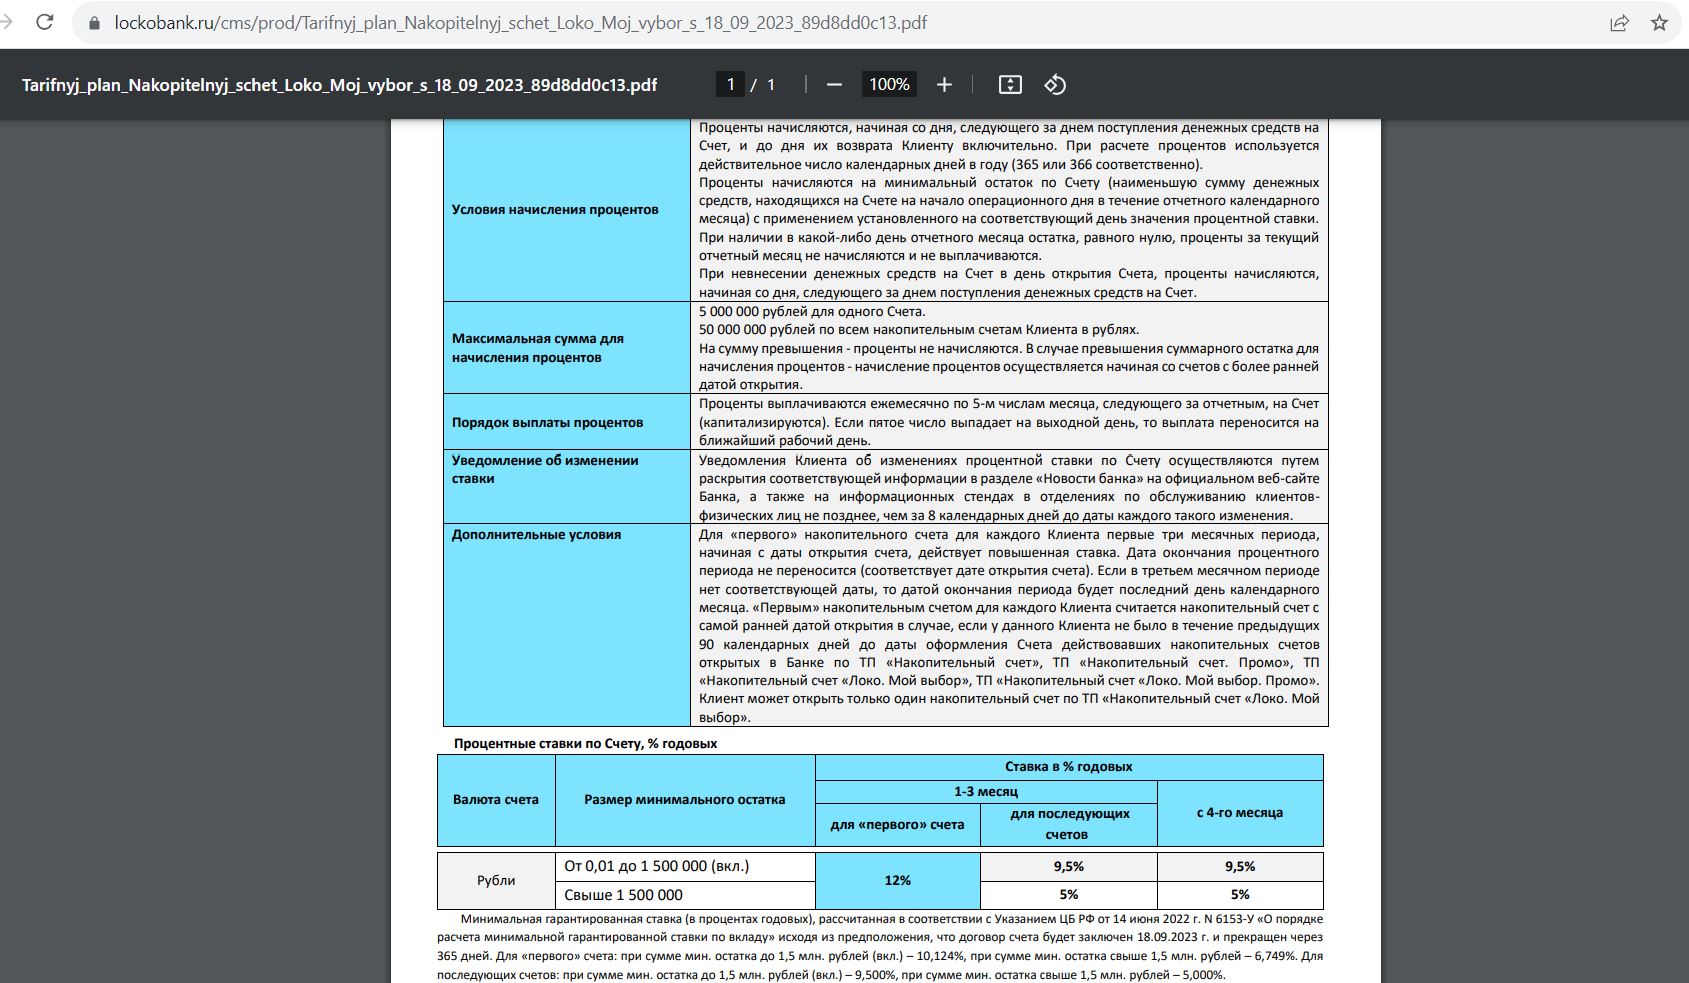Viewport: 1689px width, 983px height.
Task: Click 'с 4-го месяца' header cell
Action: coord(1240,813)
